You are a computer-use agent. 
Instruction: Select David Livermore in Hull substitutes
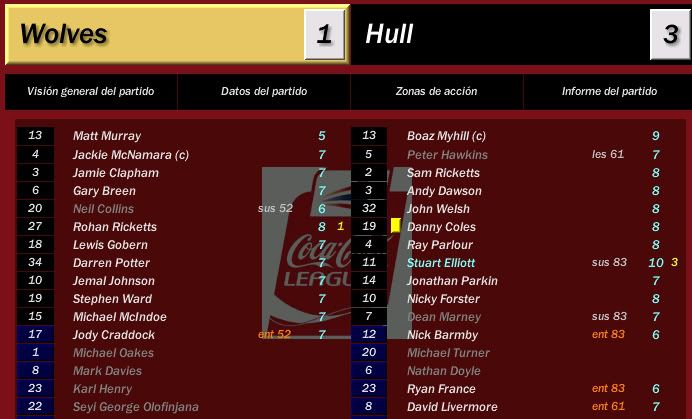tap(452, 407)
